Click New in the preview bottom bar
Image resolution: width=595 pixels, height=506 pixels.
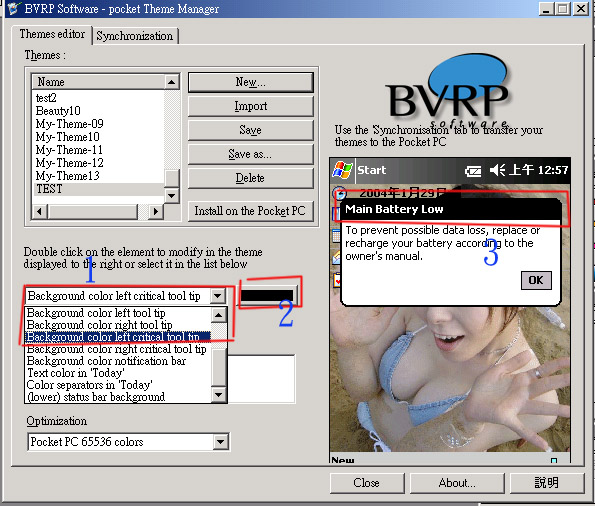[343, 460]
